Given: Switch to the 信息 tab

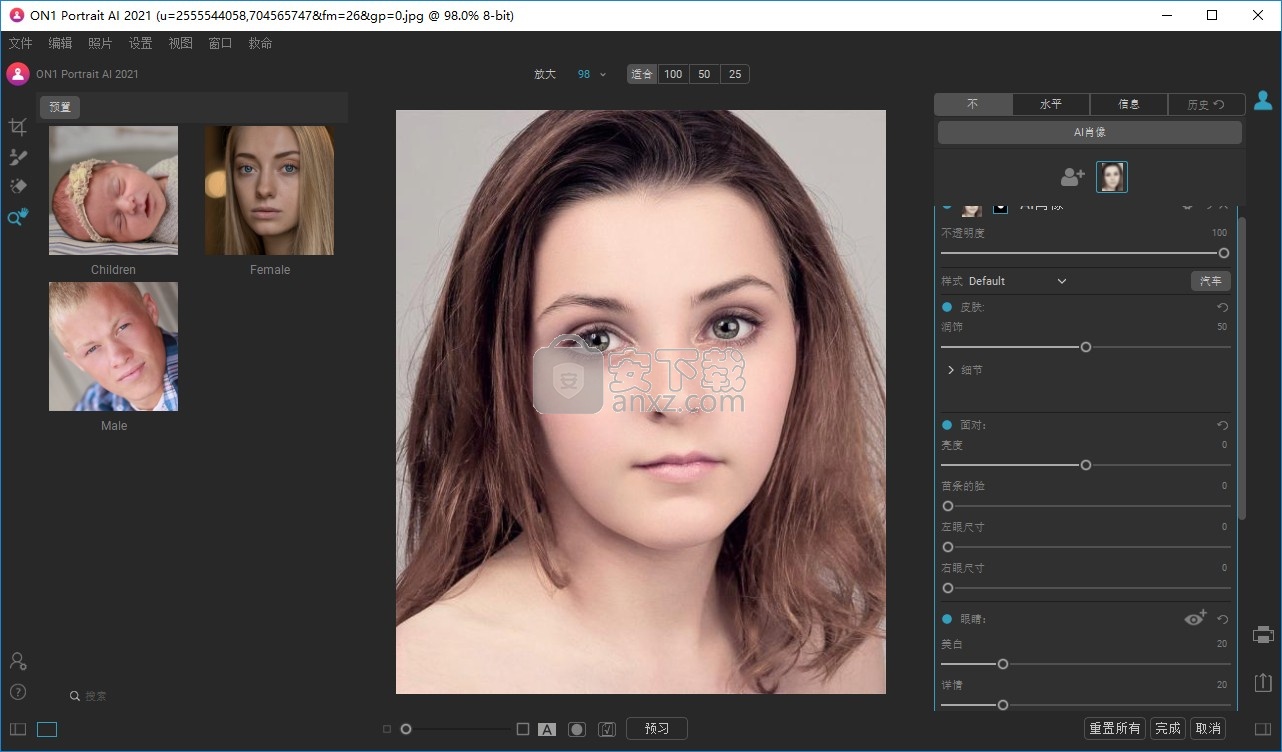Looking at the screenshot, I should click(1129, 104).
